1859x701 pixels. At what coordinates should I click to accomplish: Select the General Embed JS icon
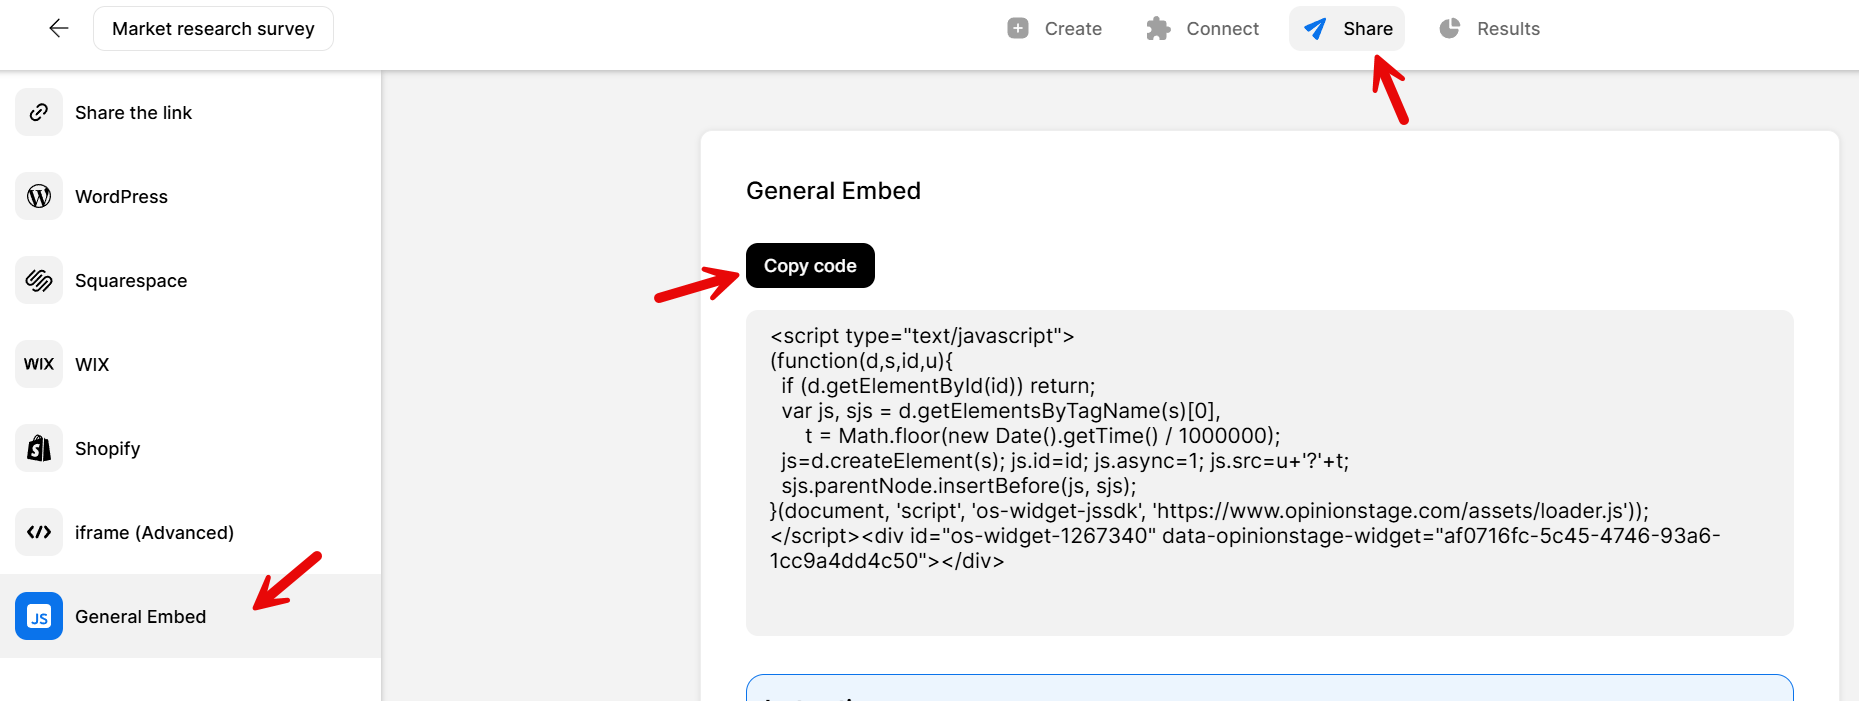[38, 616]
